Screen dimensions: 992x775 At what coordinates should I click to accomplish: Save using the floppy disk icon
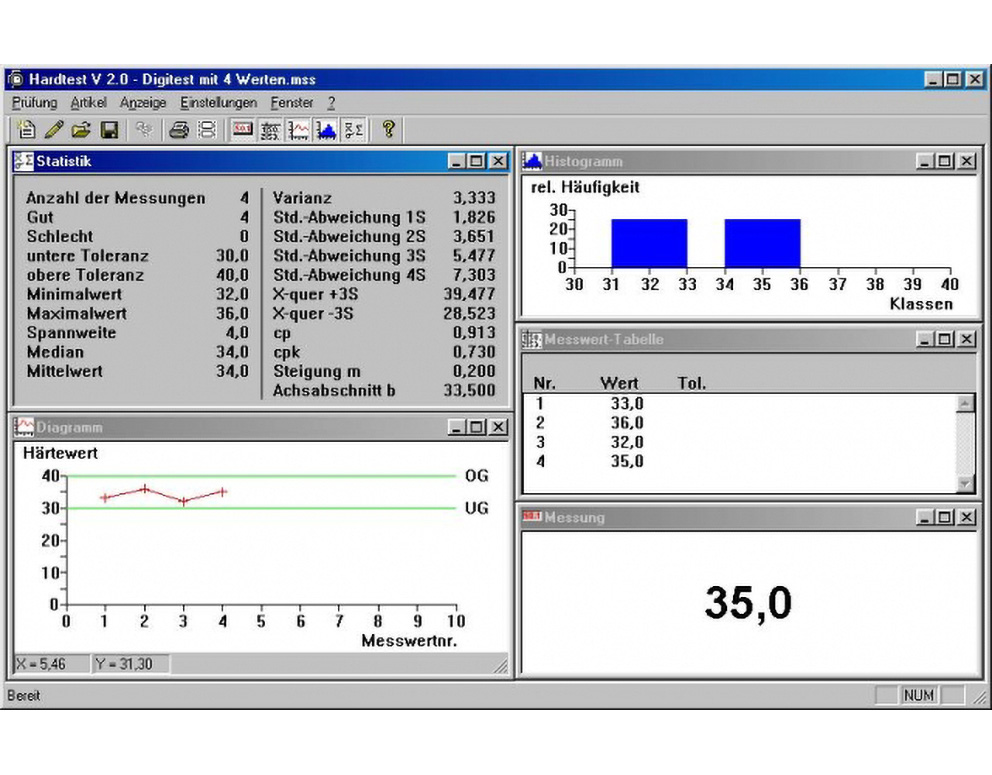(109, 130)
